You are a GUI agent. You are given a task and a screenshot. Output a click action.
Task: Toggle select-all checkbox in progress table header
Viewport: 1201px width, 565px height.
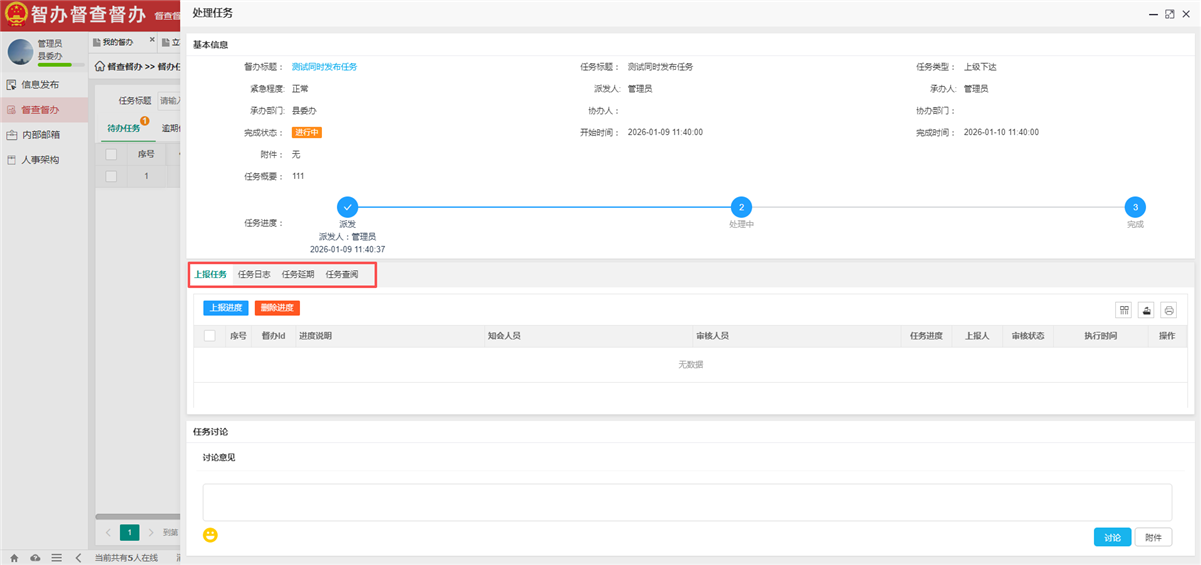click(210, 336)
